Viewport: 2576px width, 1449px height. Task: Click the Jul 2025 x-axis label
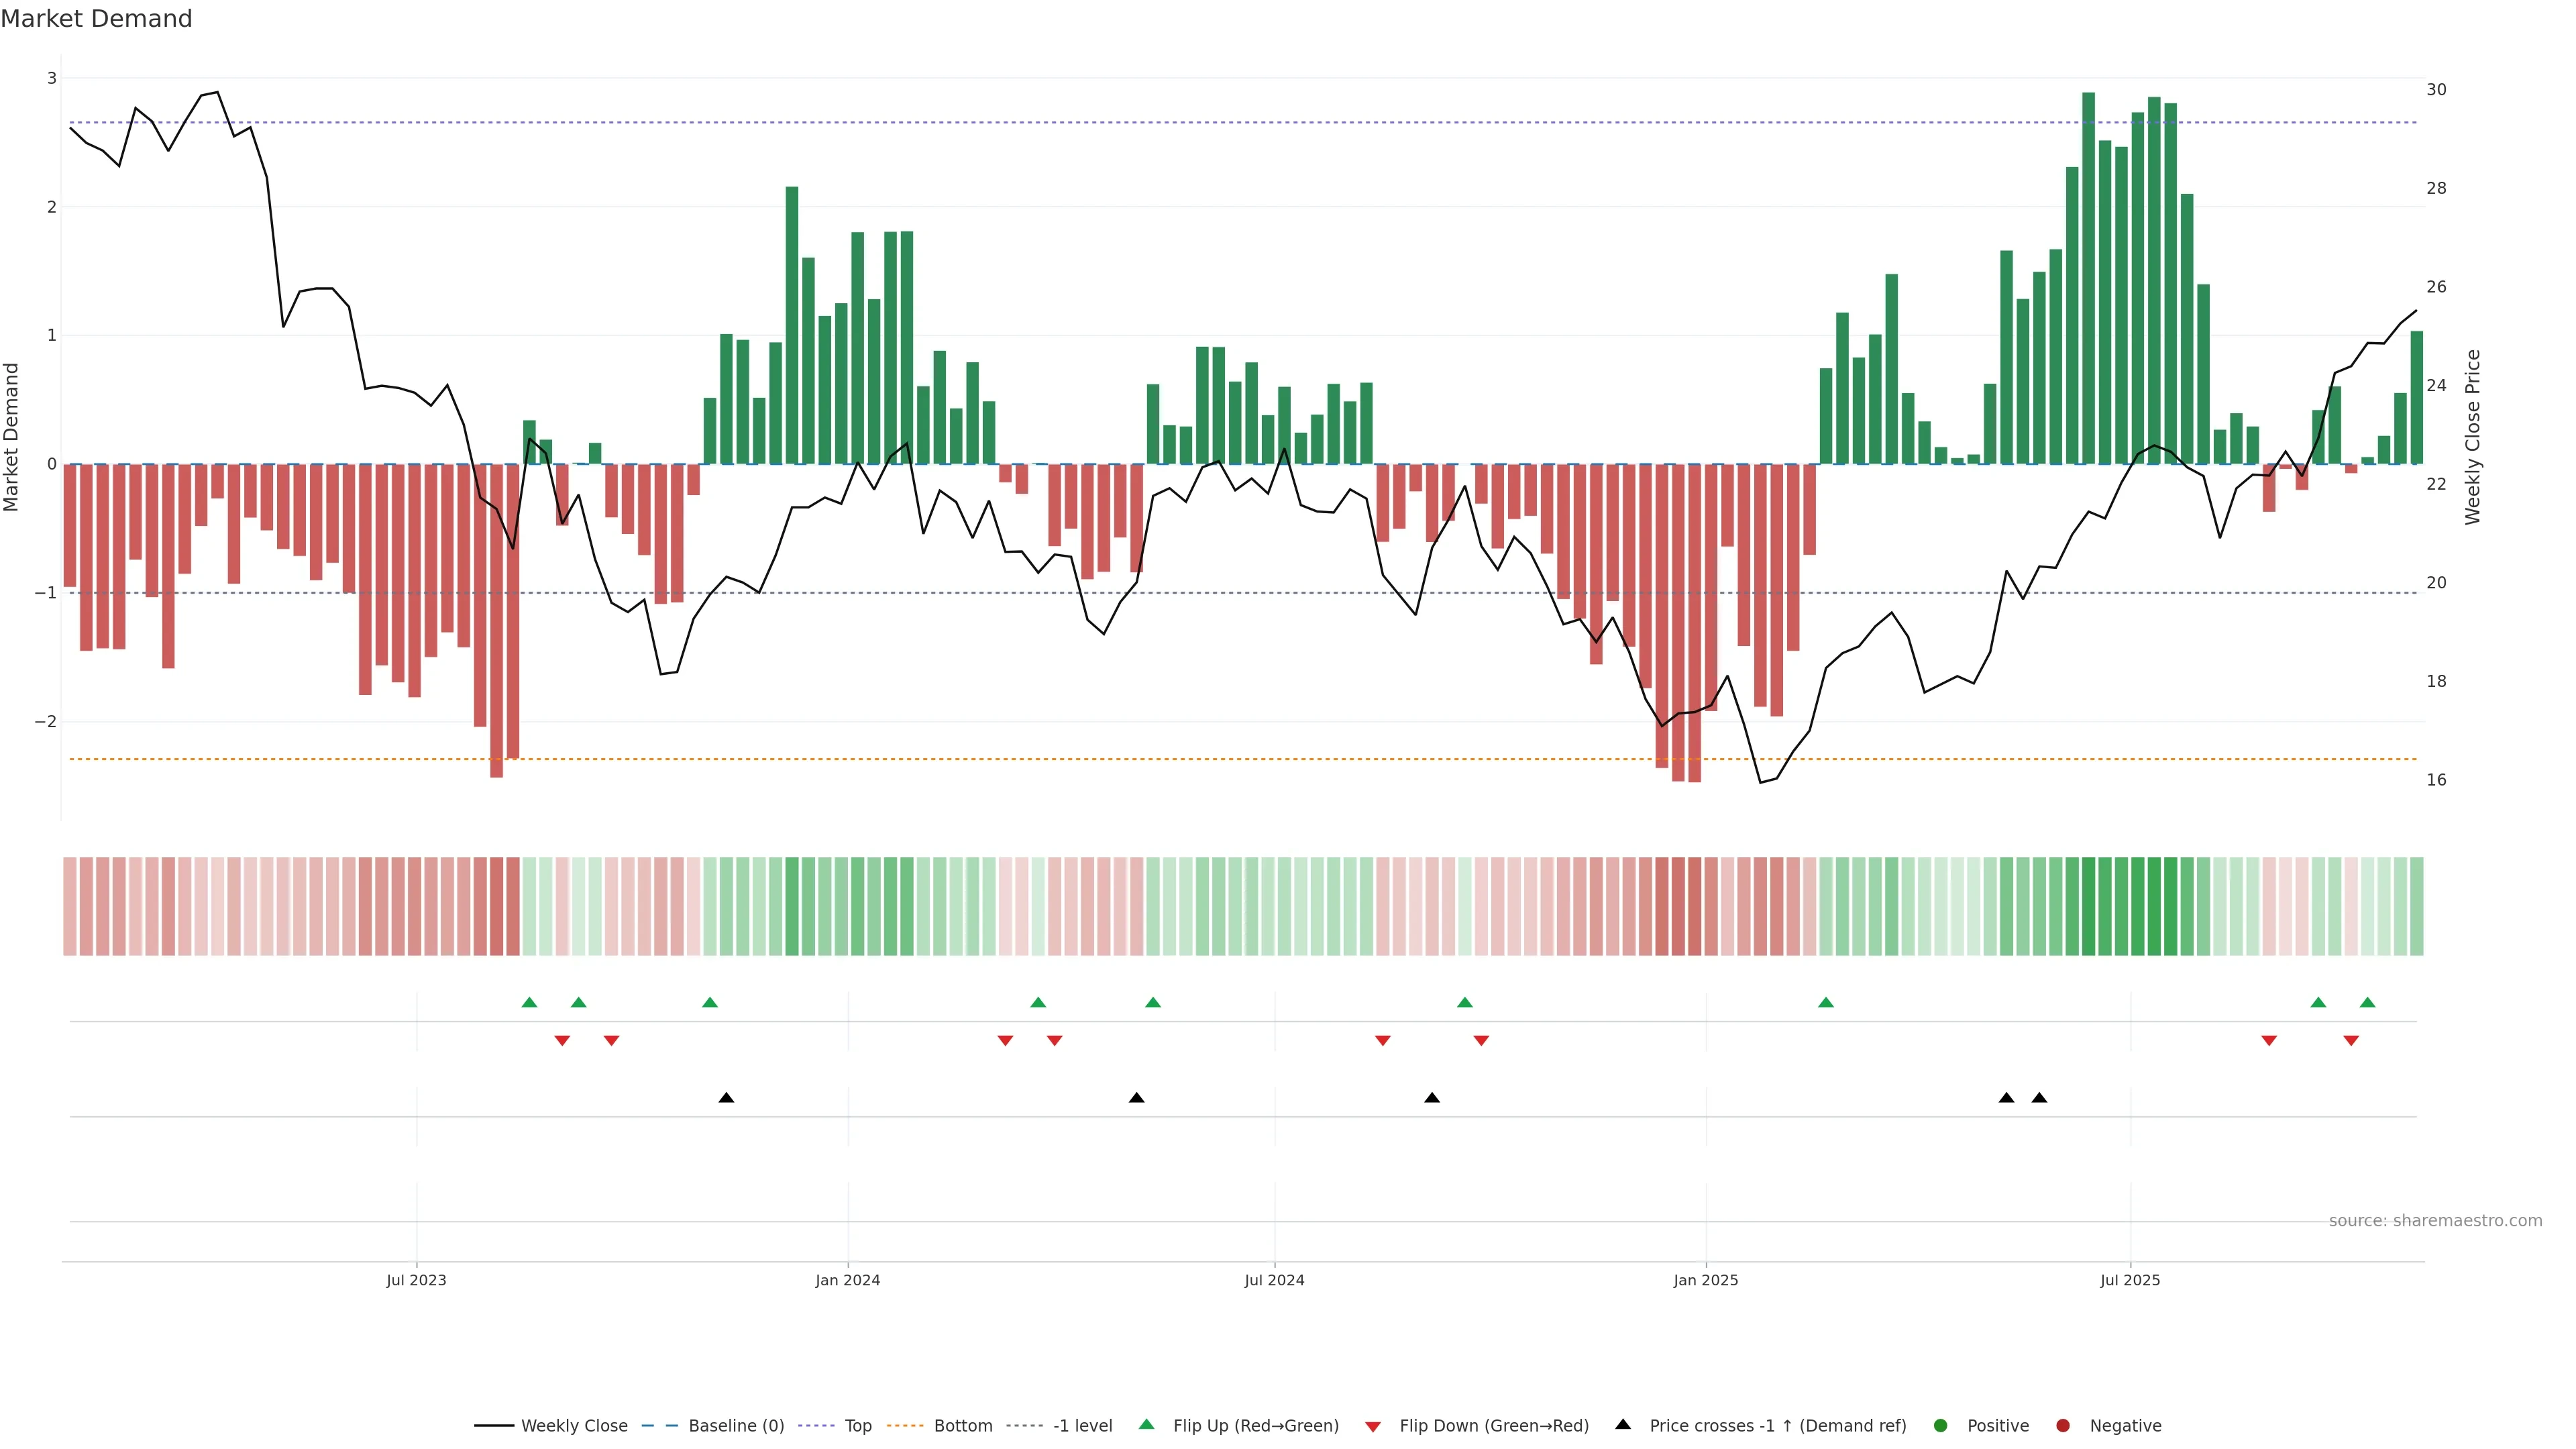click(x=2130, y=1281)
